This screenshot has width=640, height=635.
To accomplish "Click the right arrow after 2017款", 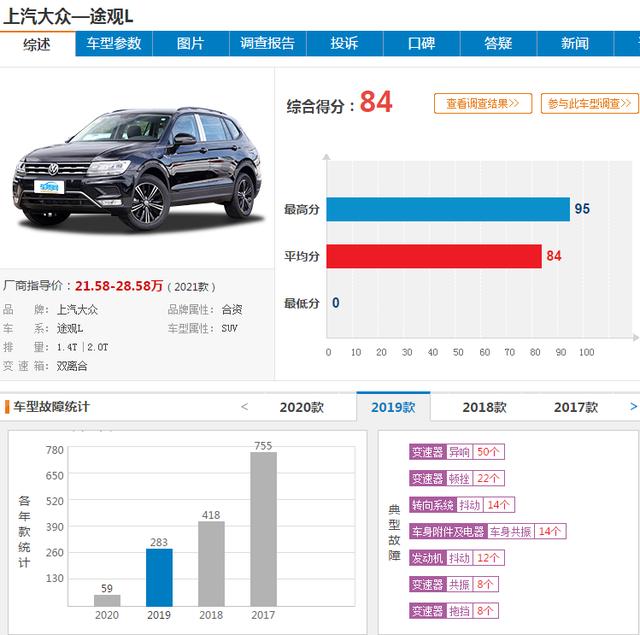I will (x=633, y=406).
